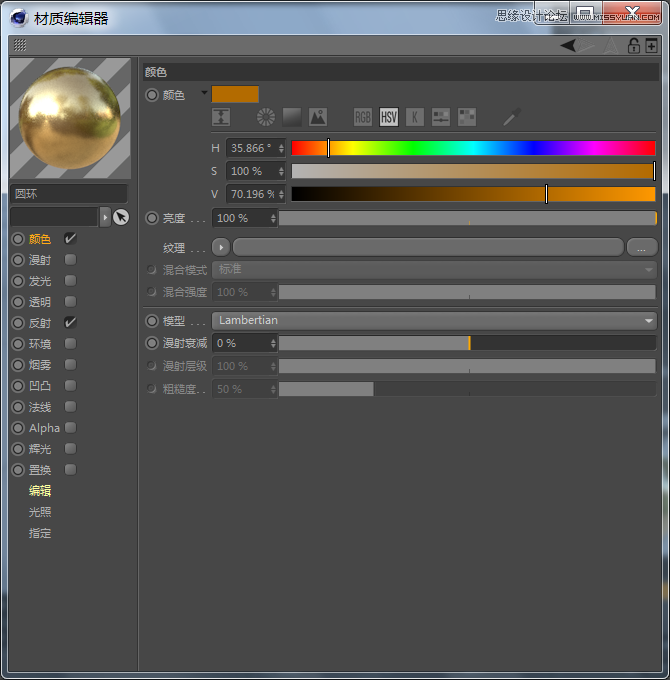Toggle the color mixer sliders icon
The width and height of the screenshot is (670, 680).
441,117
